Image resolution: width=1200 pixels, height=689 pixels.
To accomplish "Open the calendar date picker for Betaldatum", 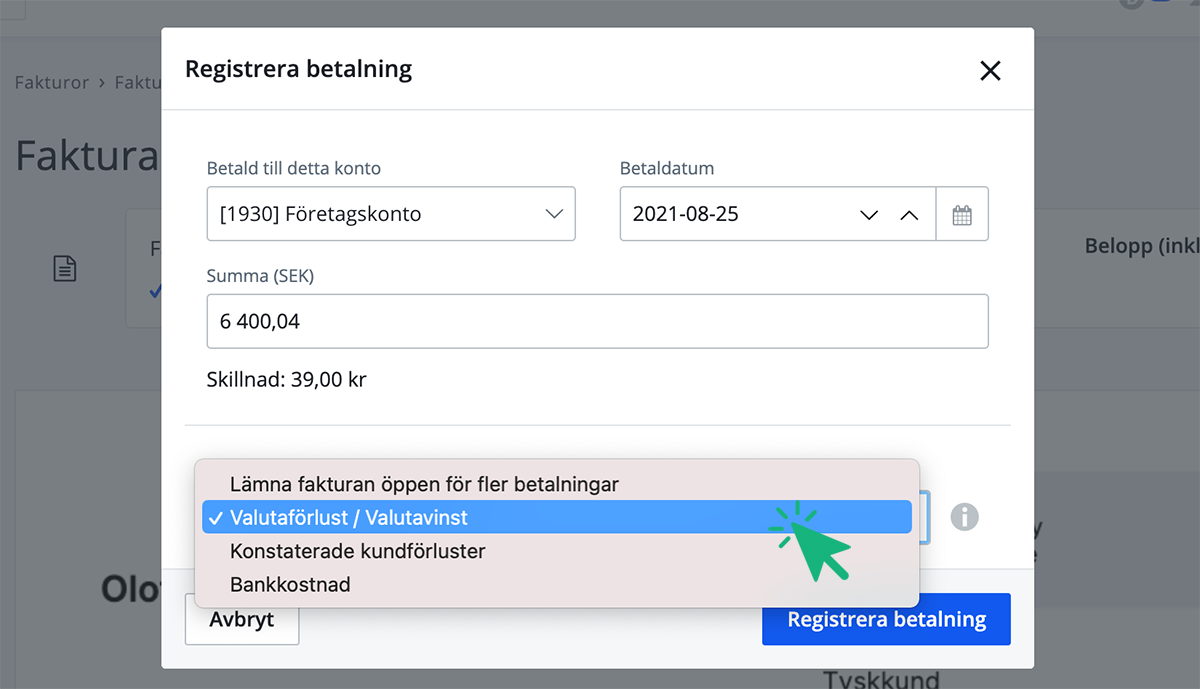I will pos(962,213).
